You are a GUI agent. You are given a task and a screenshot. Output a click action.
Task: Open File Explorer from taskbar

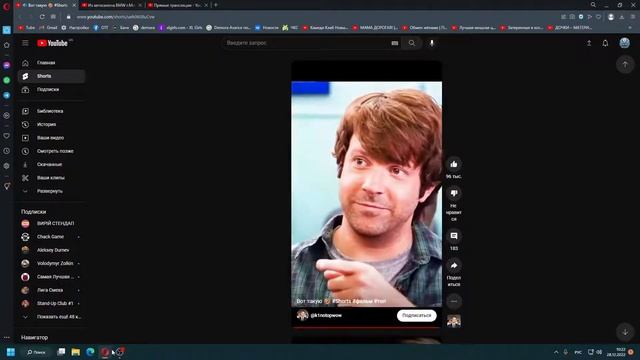[x=76, y=352]
